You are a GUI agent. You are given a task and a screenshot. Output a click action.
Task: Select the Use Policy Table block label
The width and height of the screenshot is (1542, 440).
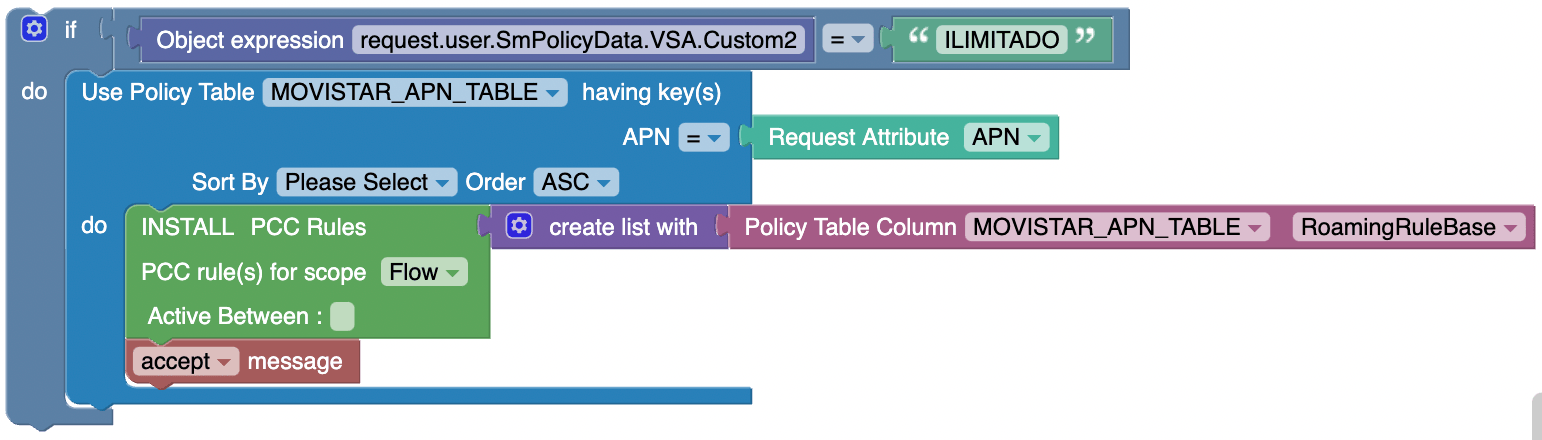click(x=168, y=93)
